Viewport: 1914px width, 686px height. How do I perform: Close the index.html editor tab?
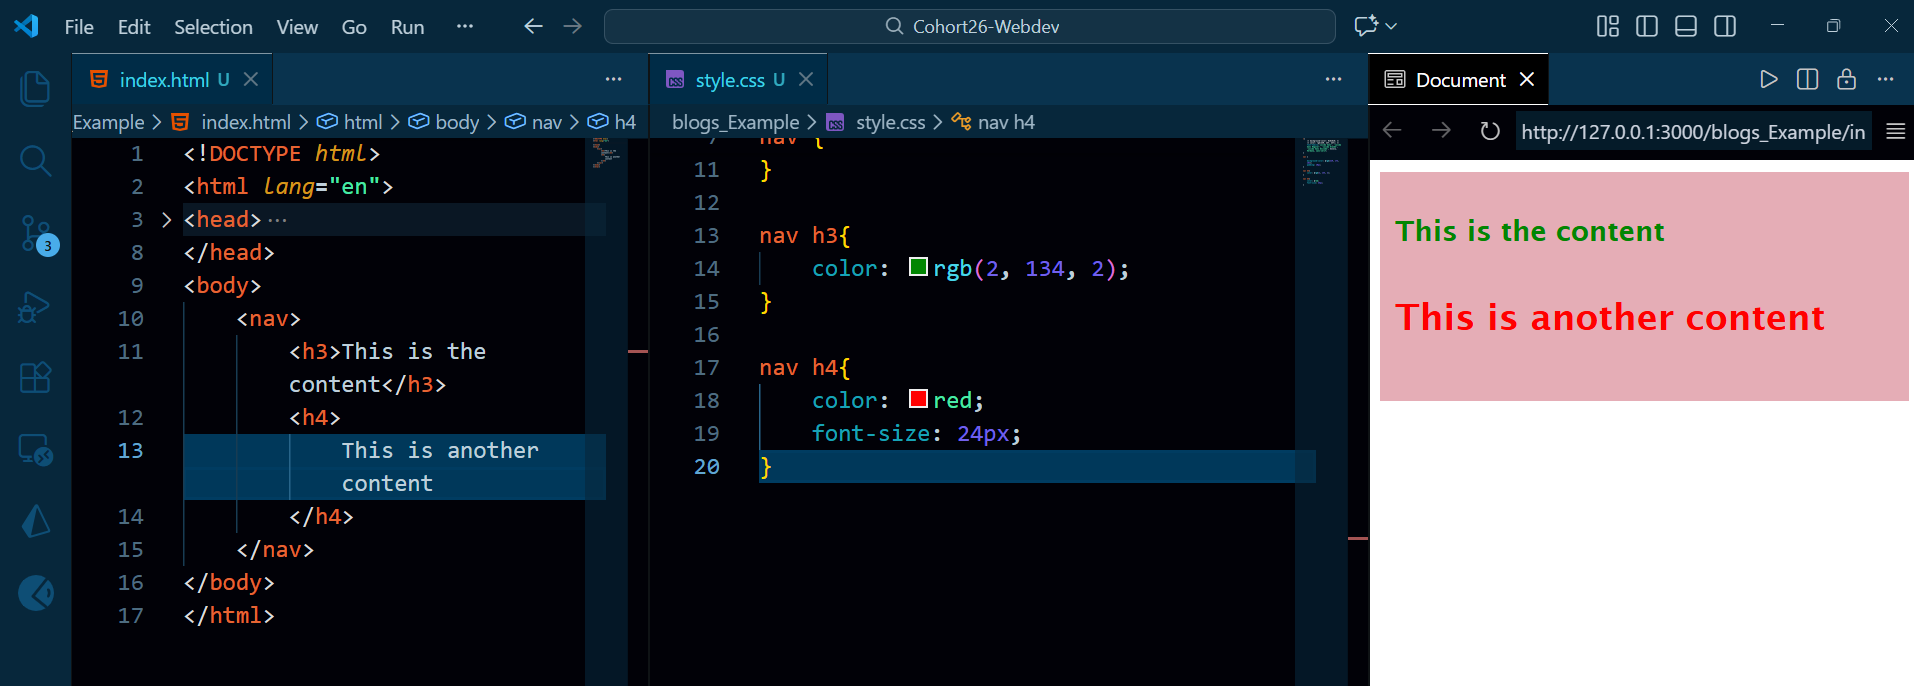tap(251, 79)
